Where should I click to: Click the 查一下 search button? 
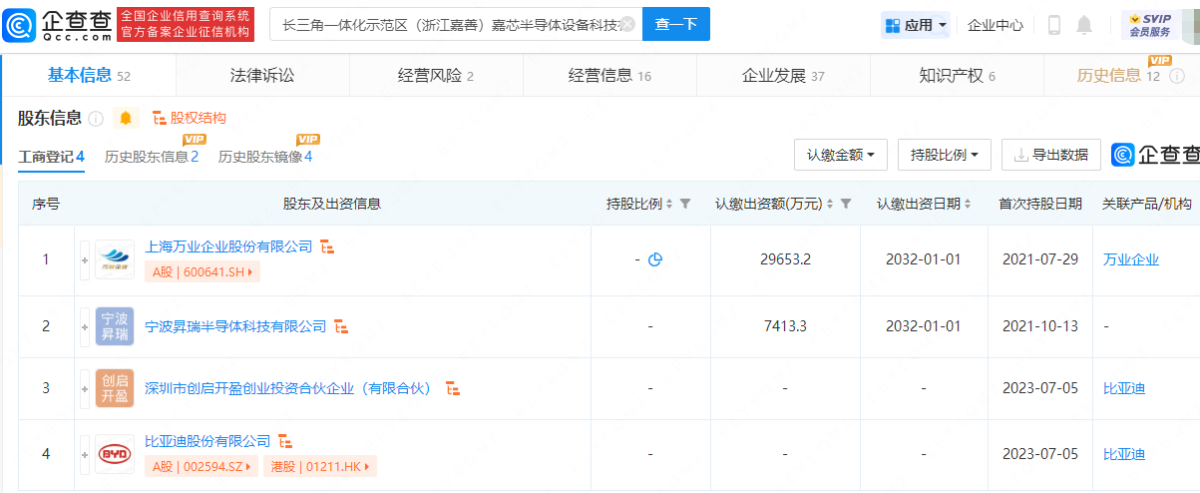[x=676, y=24]
